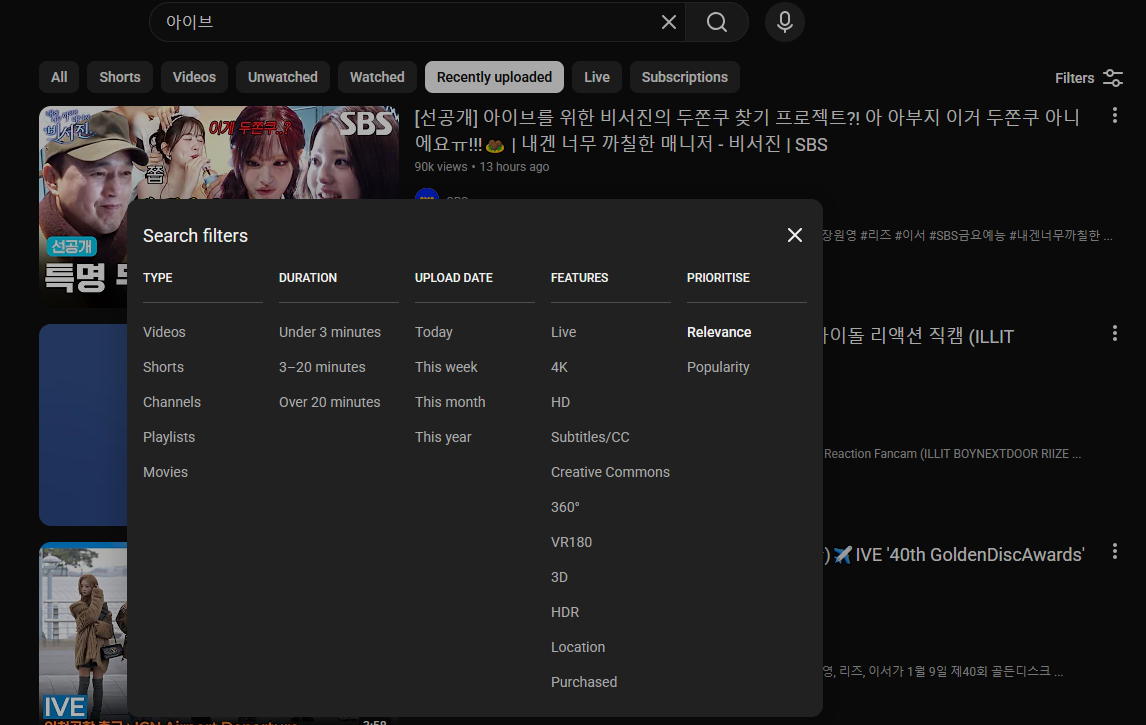Filter upload date to This week

point(446,367)
